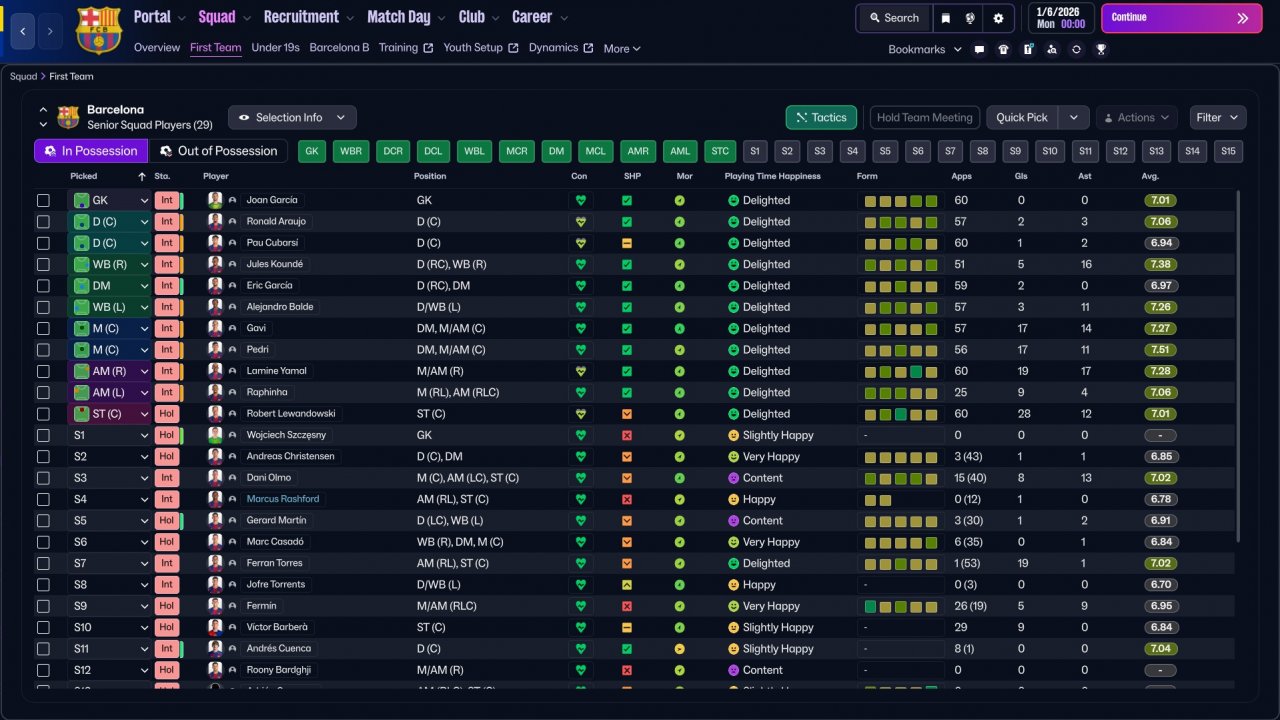The width and height of the screenshot is (1280, 720).
Task: Tick the checkbox for Dani Olmo
Action: tap(43, 478)
